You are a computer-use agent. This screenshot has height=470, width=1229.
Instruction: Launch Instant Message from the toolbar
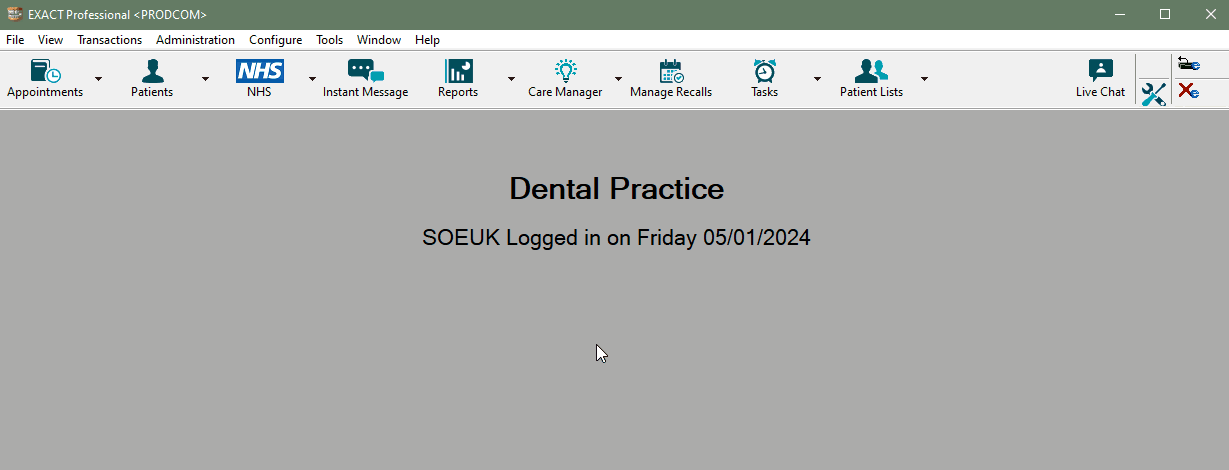coord(365,72)
